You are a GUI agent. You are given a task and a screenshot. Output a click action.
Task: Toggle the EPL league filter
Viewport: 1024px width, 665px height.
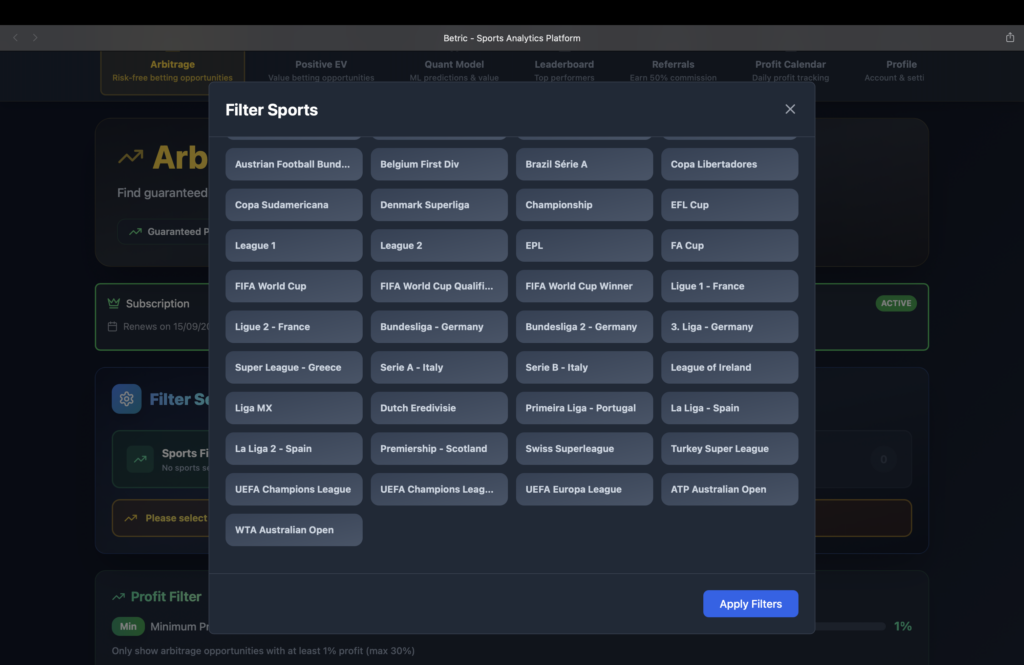(584, 246)
